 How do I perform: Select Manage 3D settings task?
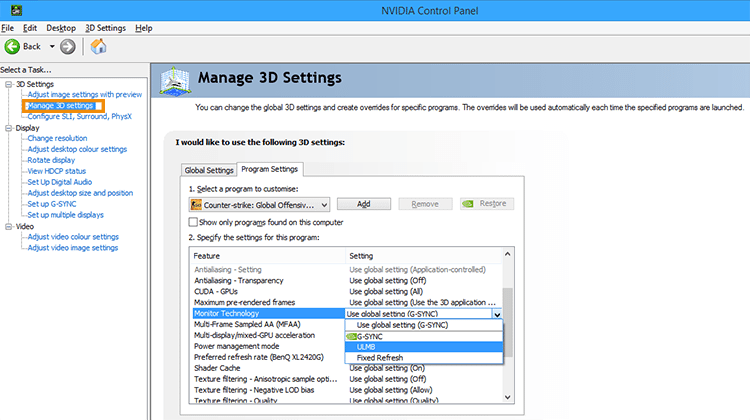60,106
